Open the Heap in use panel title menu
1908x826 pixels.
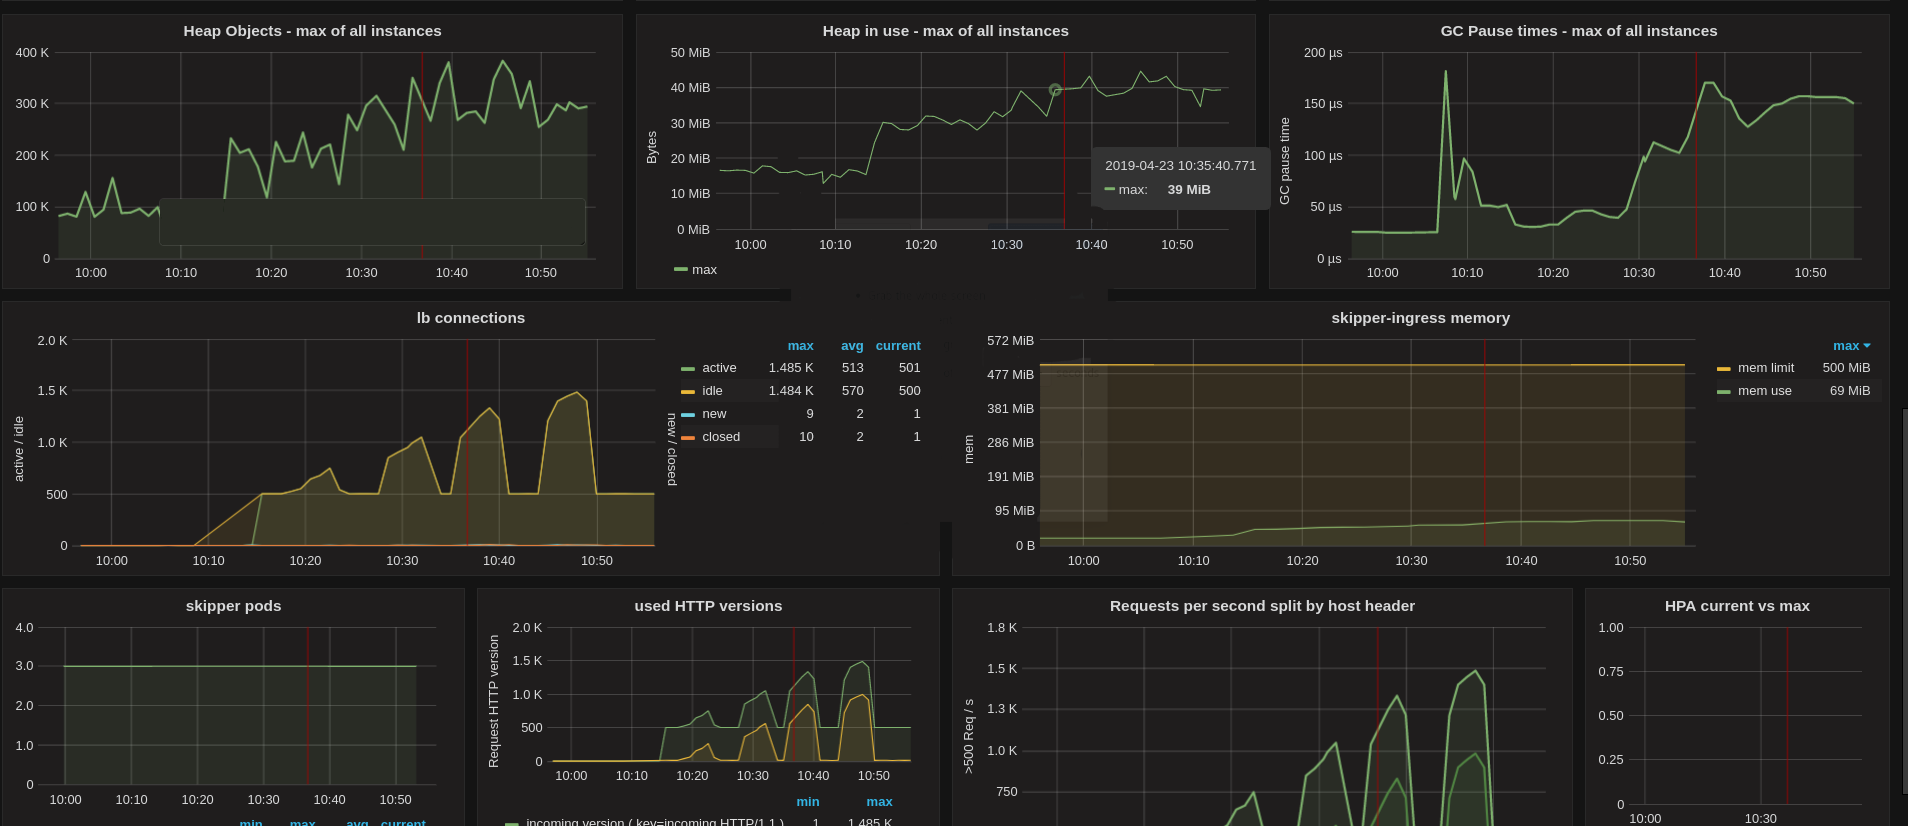coord(945,31)
